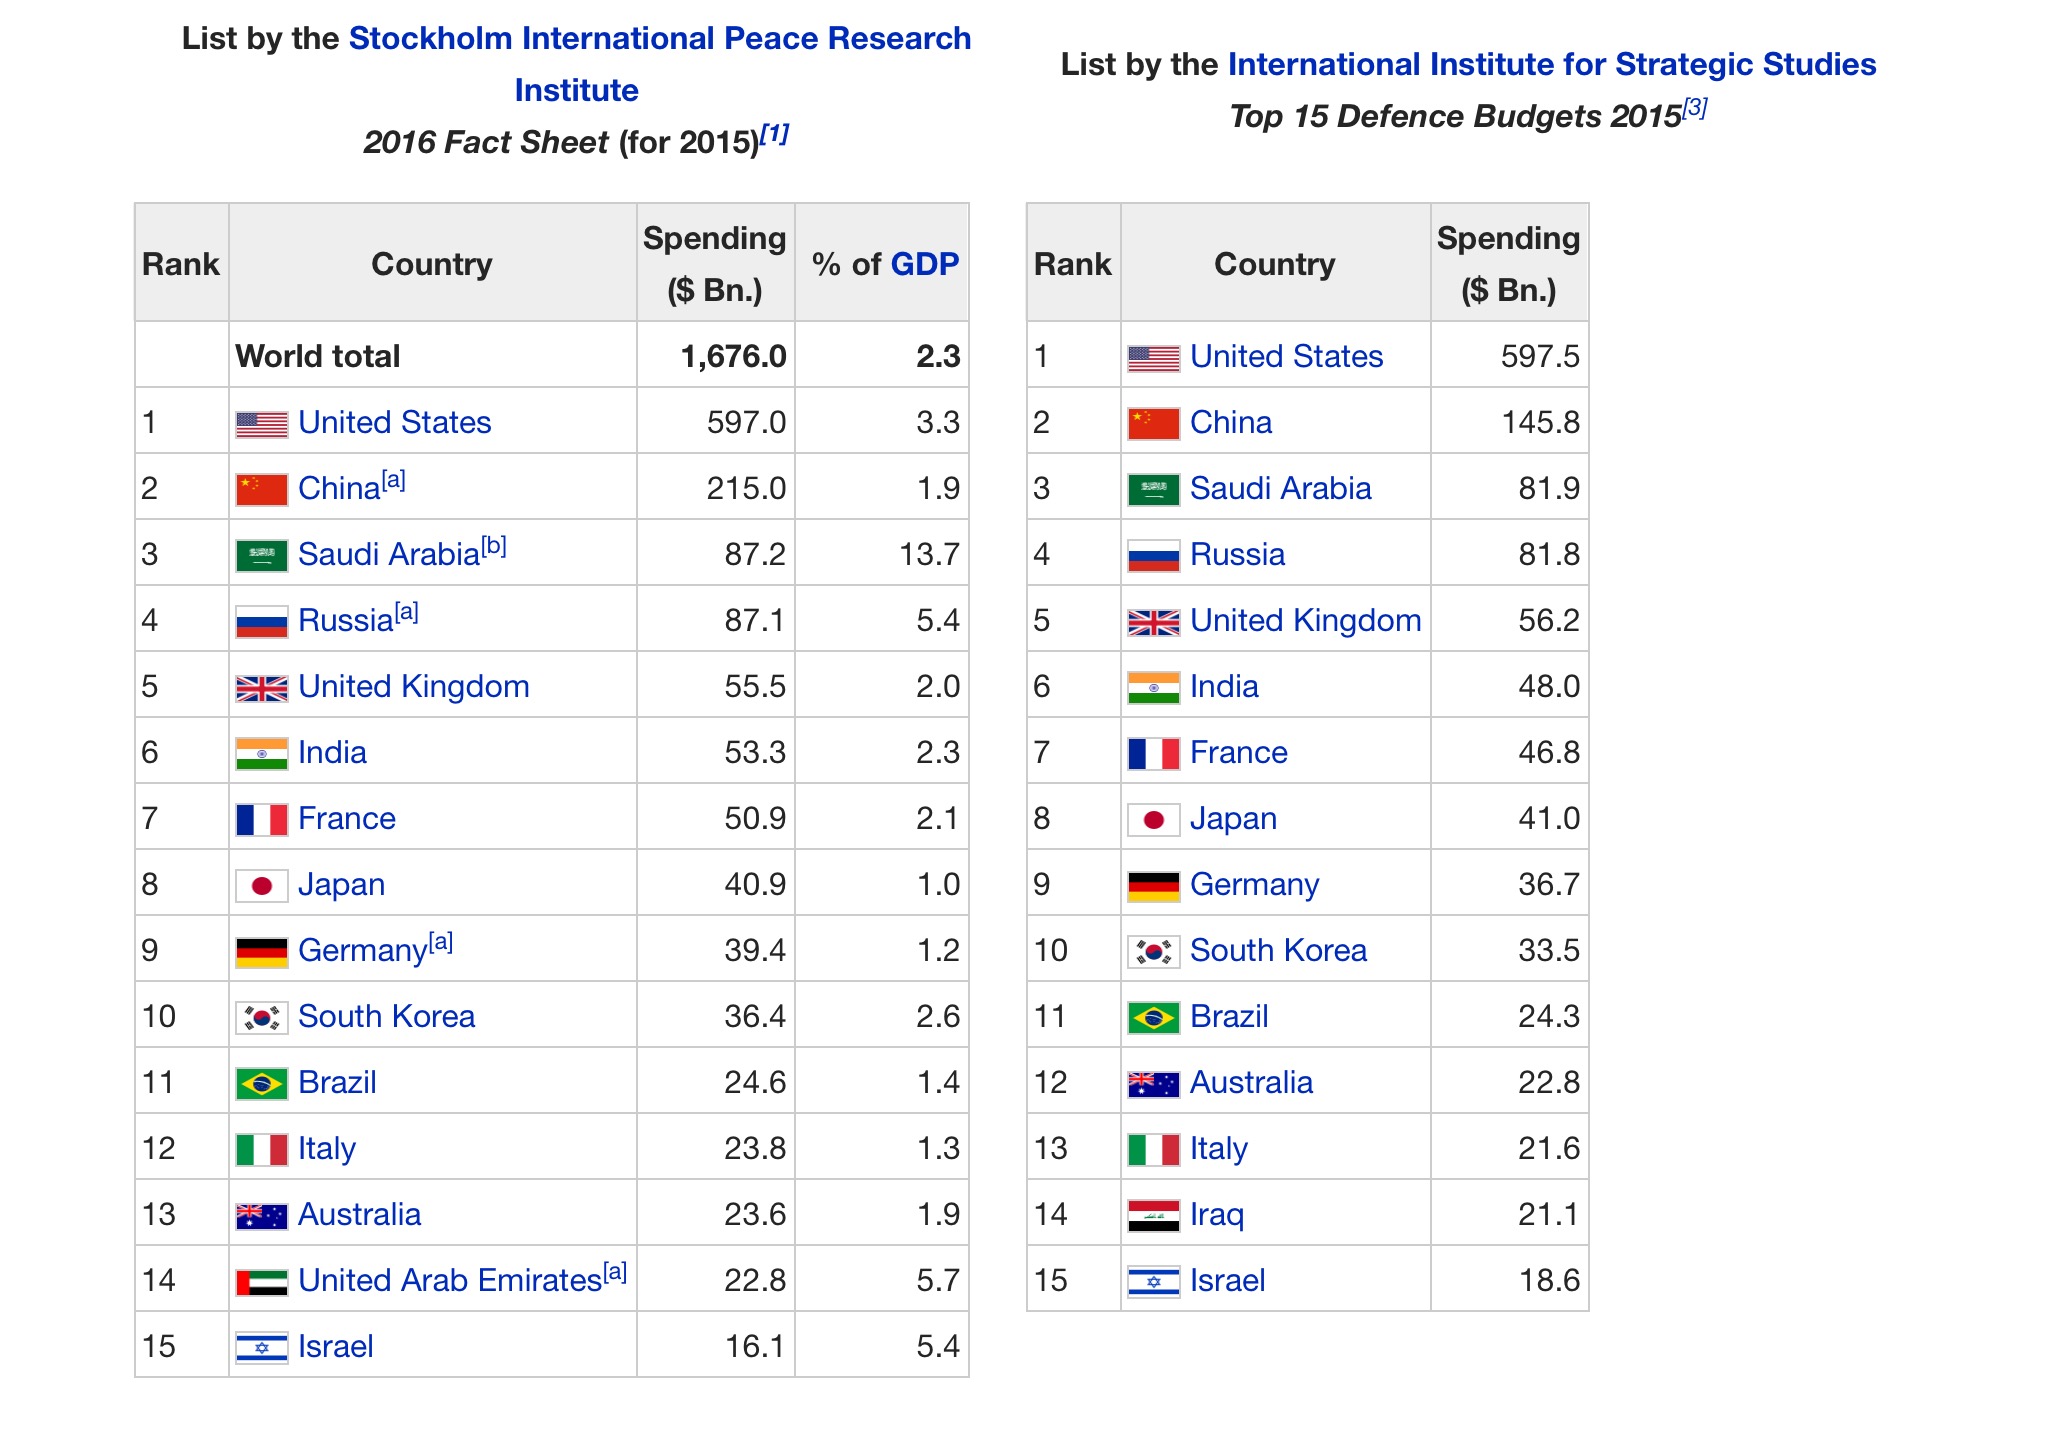The height and width of the screenshot is (1451, 2048).
Task: Click the United Kingdom flag in the SIPRI table
Action: point(262,688)
